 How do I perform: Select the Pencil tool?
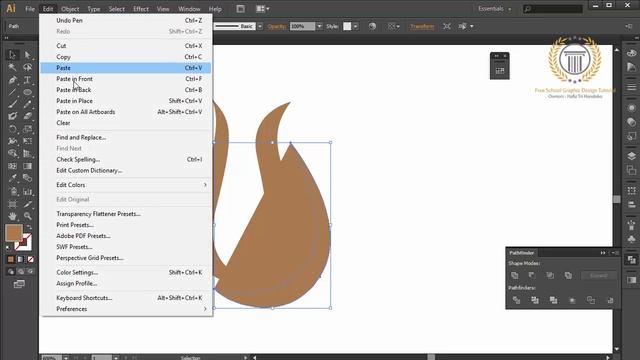point(27,104)
